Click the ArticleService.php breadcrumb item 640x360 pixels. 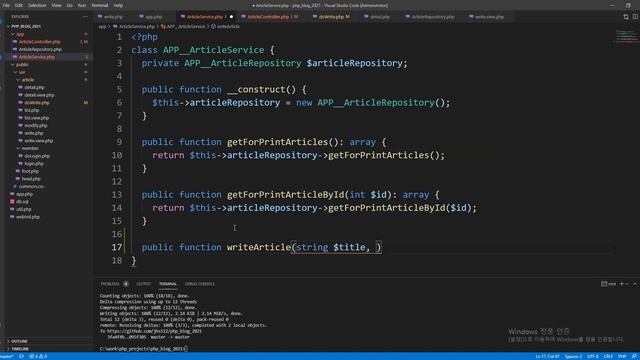[x=136, y=27]
